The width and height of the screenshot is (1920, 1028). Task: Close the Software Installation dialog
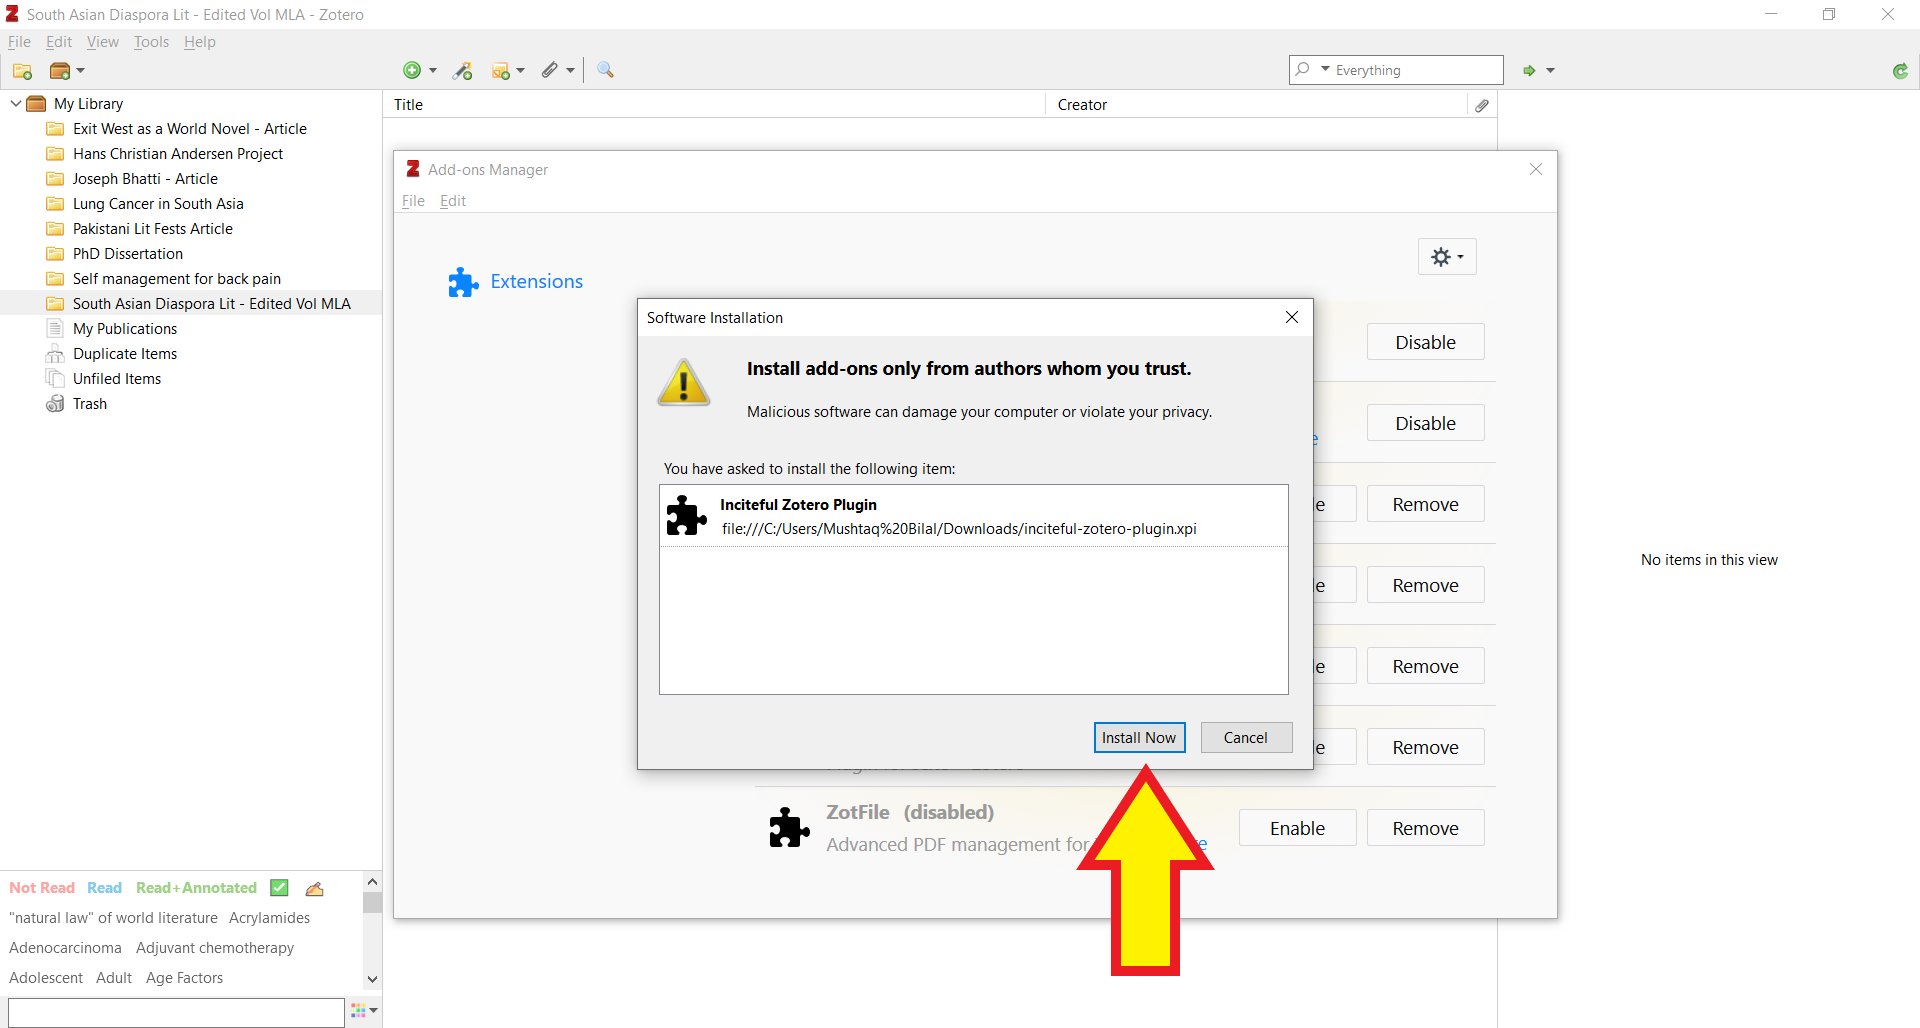pyautogui.click(x=1292, y=317)
